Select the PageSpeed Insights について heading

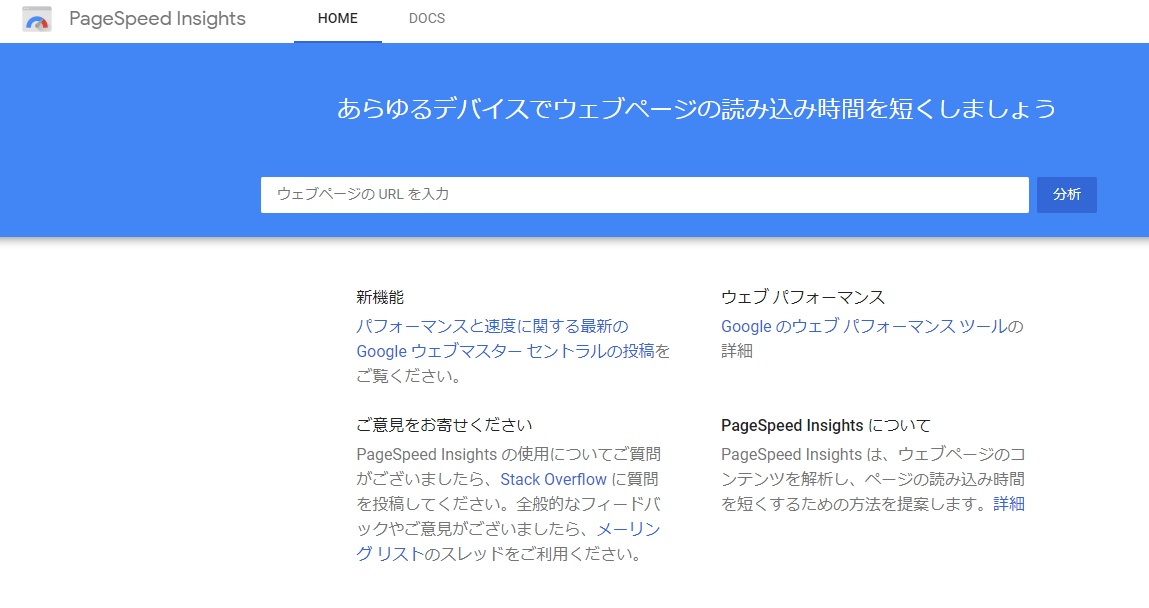[826, 426]
